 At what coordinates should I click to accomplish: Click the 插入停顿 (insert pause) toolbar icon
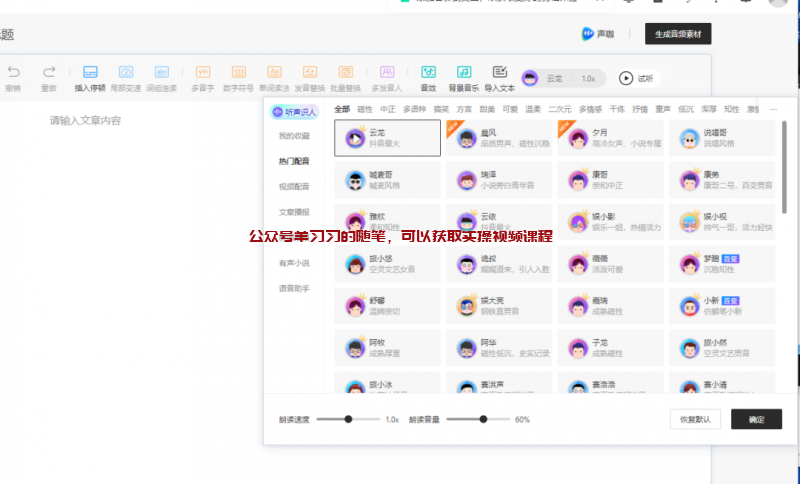90,73
